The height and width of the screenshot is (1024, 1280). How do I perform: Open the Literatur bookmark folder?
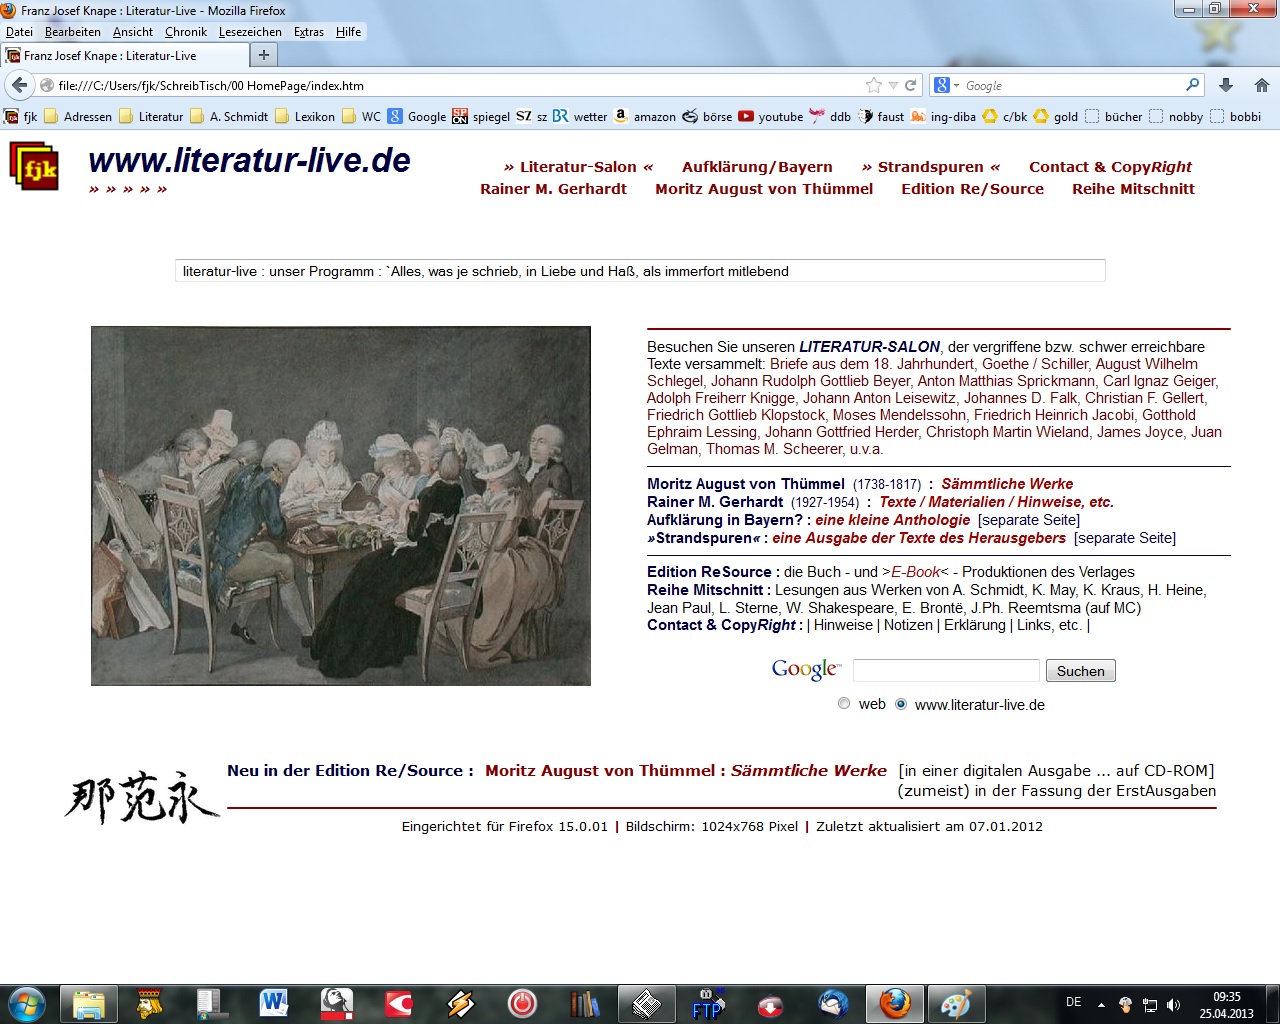coord(151,116)
